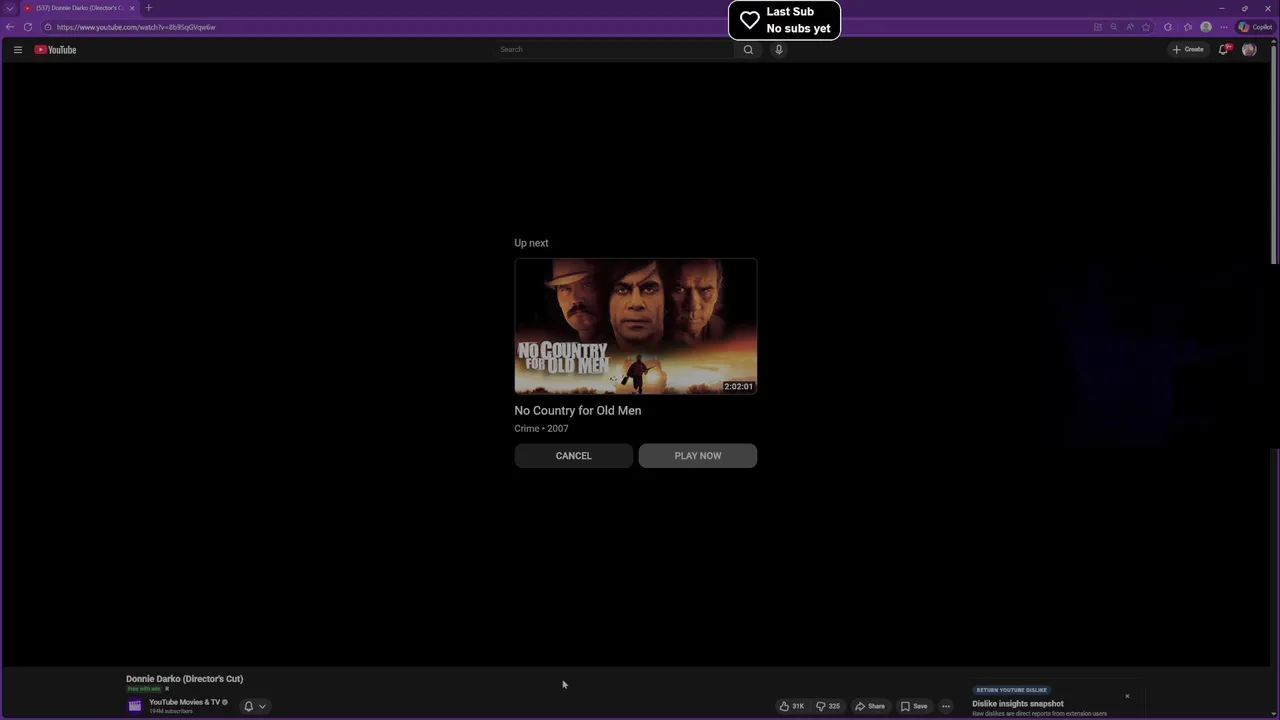
Task: Add this page to favorites star
Action: point(1146,27)
